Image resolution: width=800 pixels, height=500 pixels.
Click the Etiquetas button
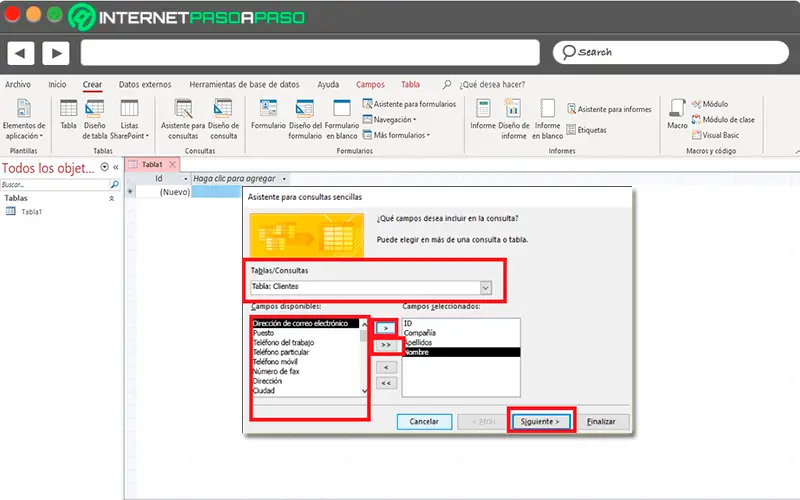(x=587, y=130)
